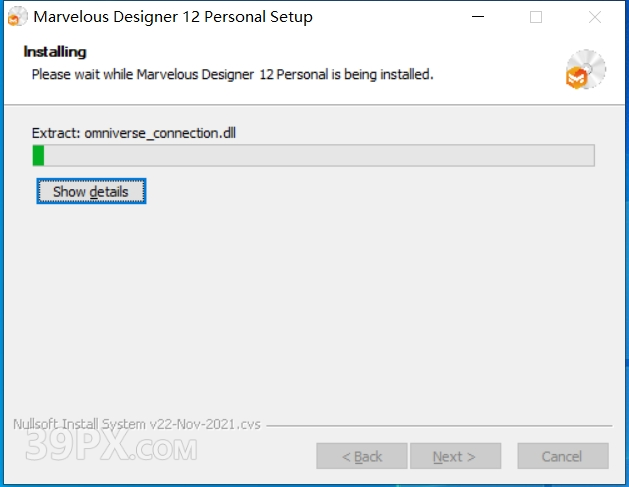Maximize the Setup window
Viewport: 629px width, 487px height.
[536, 17]
